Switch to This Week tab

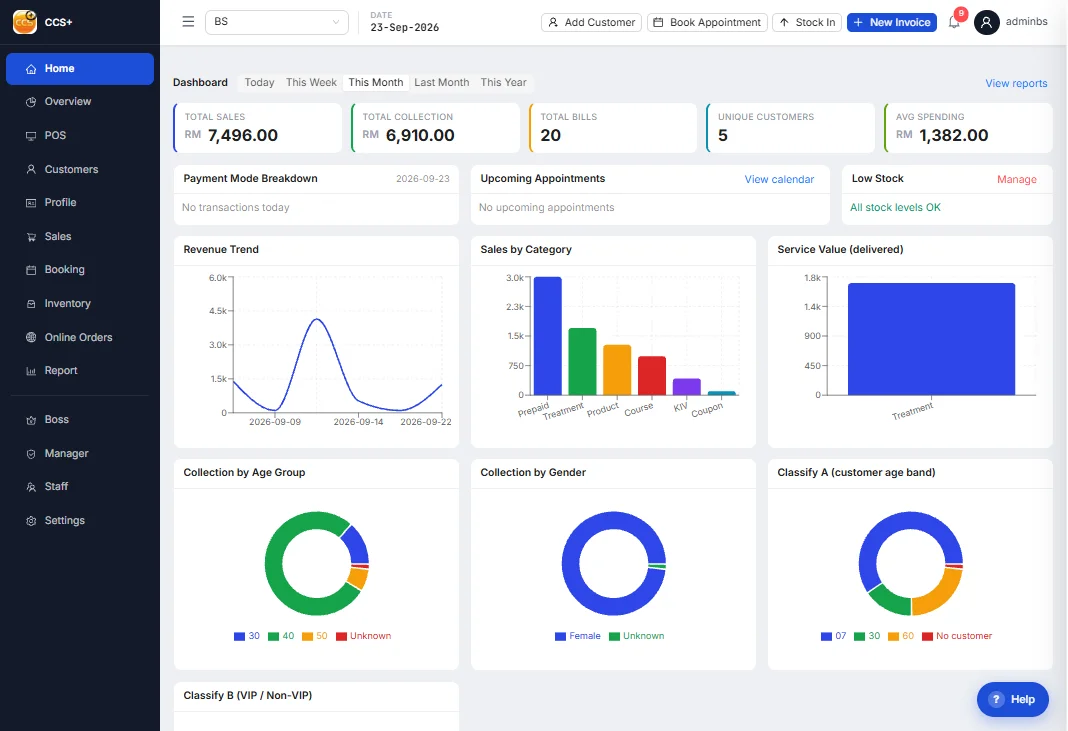coord(311,82)
